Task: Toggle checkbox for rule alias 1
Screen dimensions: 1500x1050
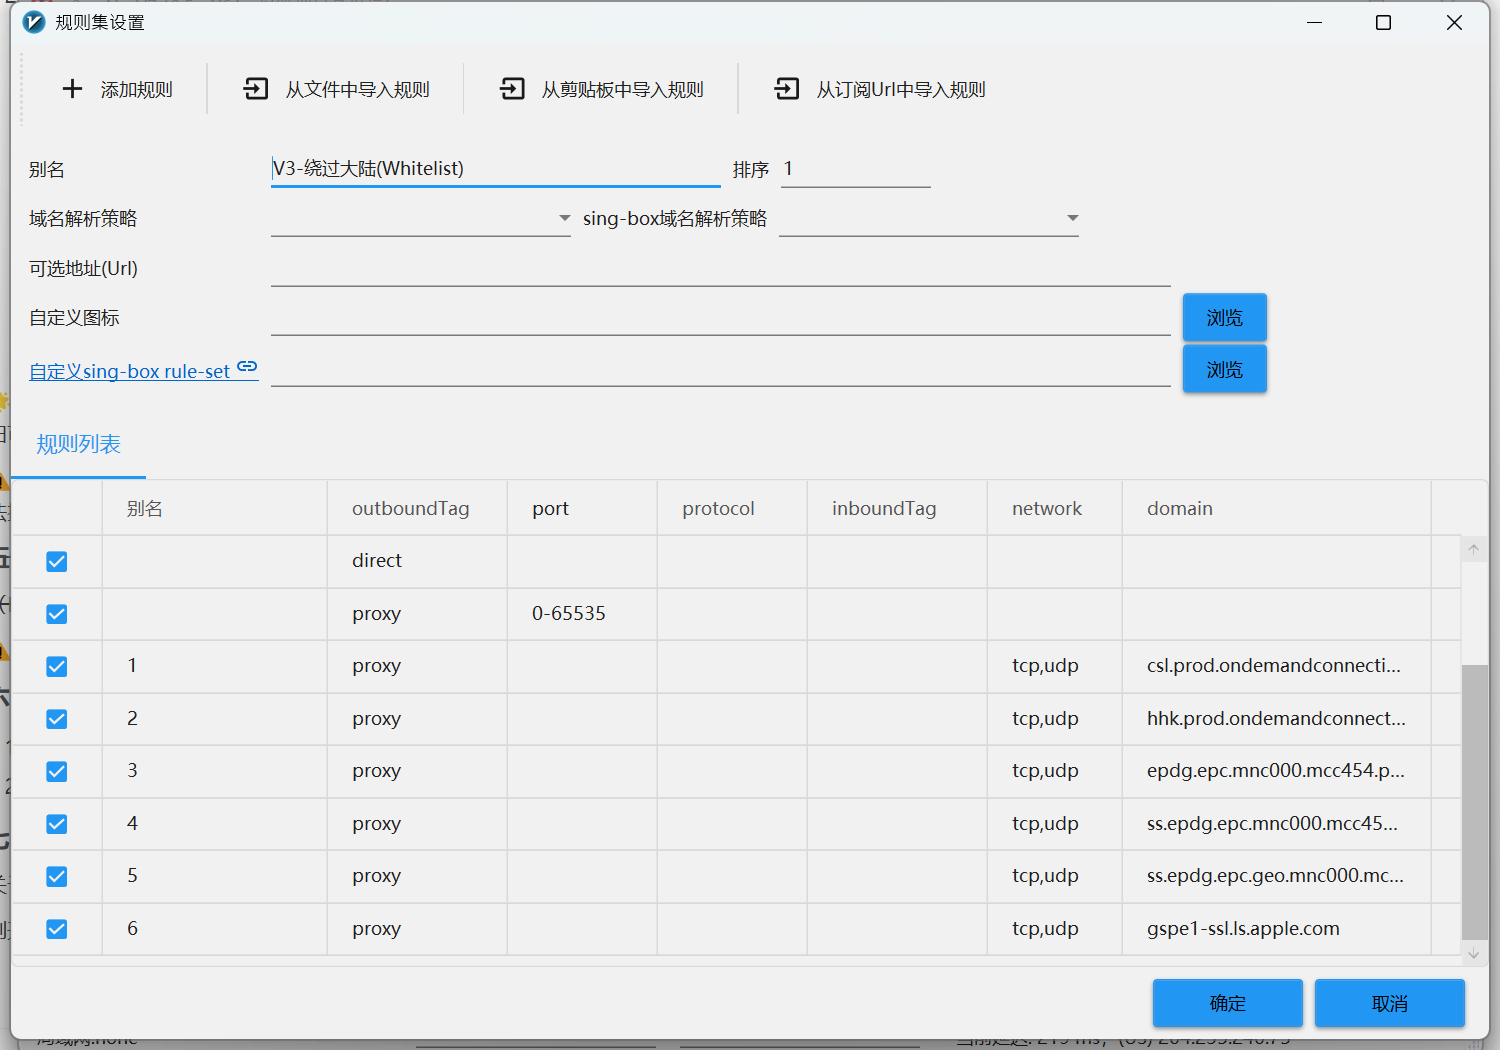Action: 57,666
